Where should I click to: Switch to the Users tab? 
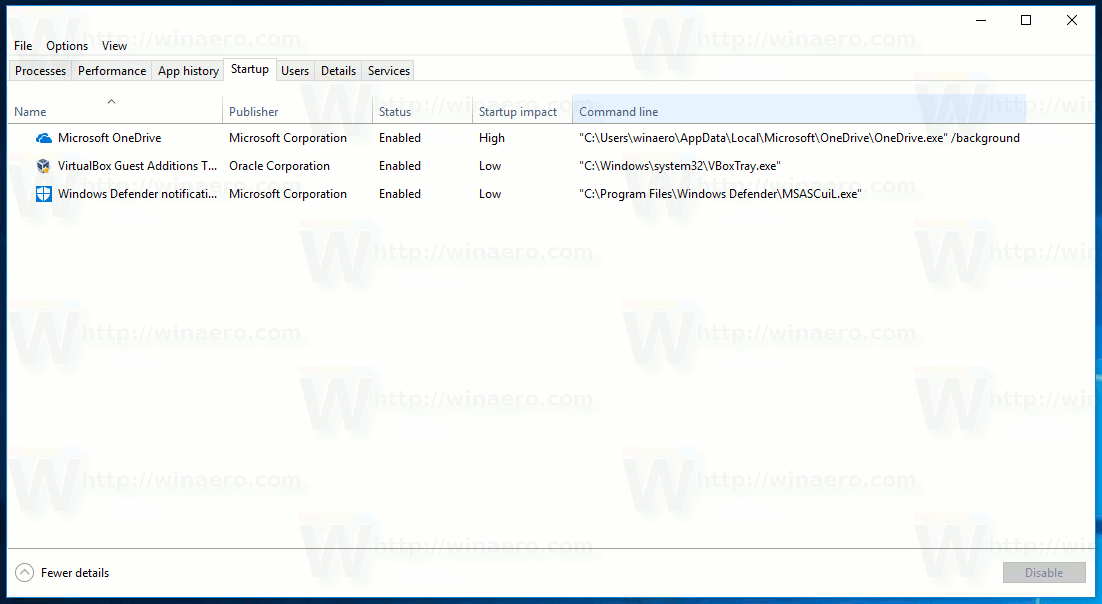(x=295, y=70)
